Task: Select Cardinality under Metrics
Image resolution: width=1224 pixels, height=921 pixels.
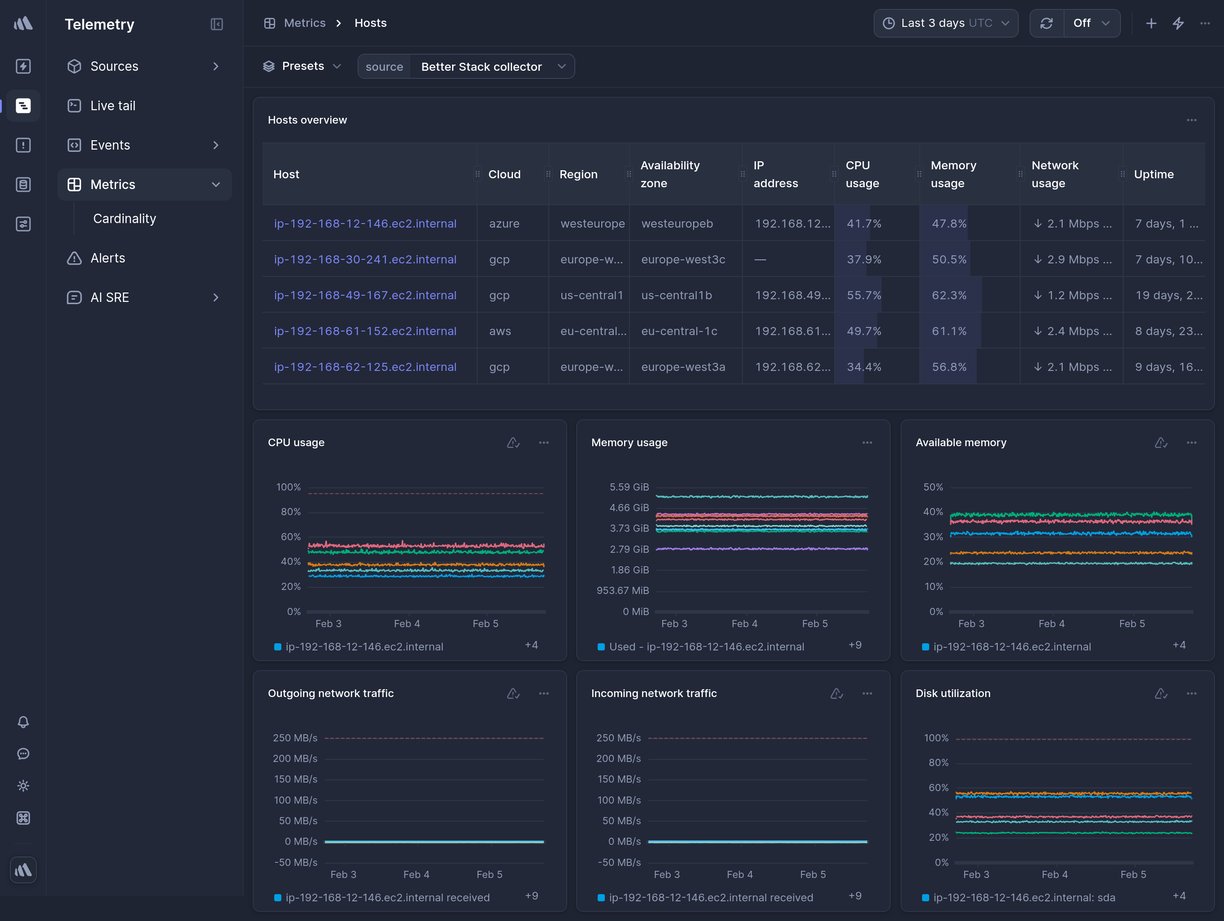Action: [x=124, y=218]
